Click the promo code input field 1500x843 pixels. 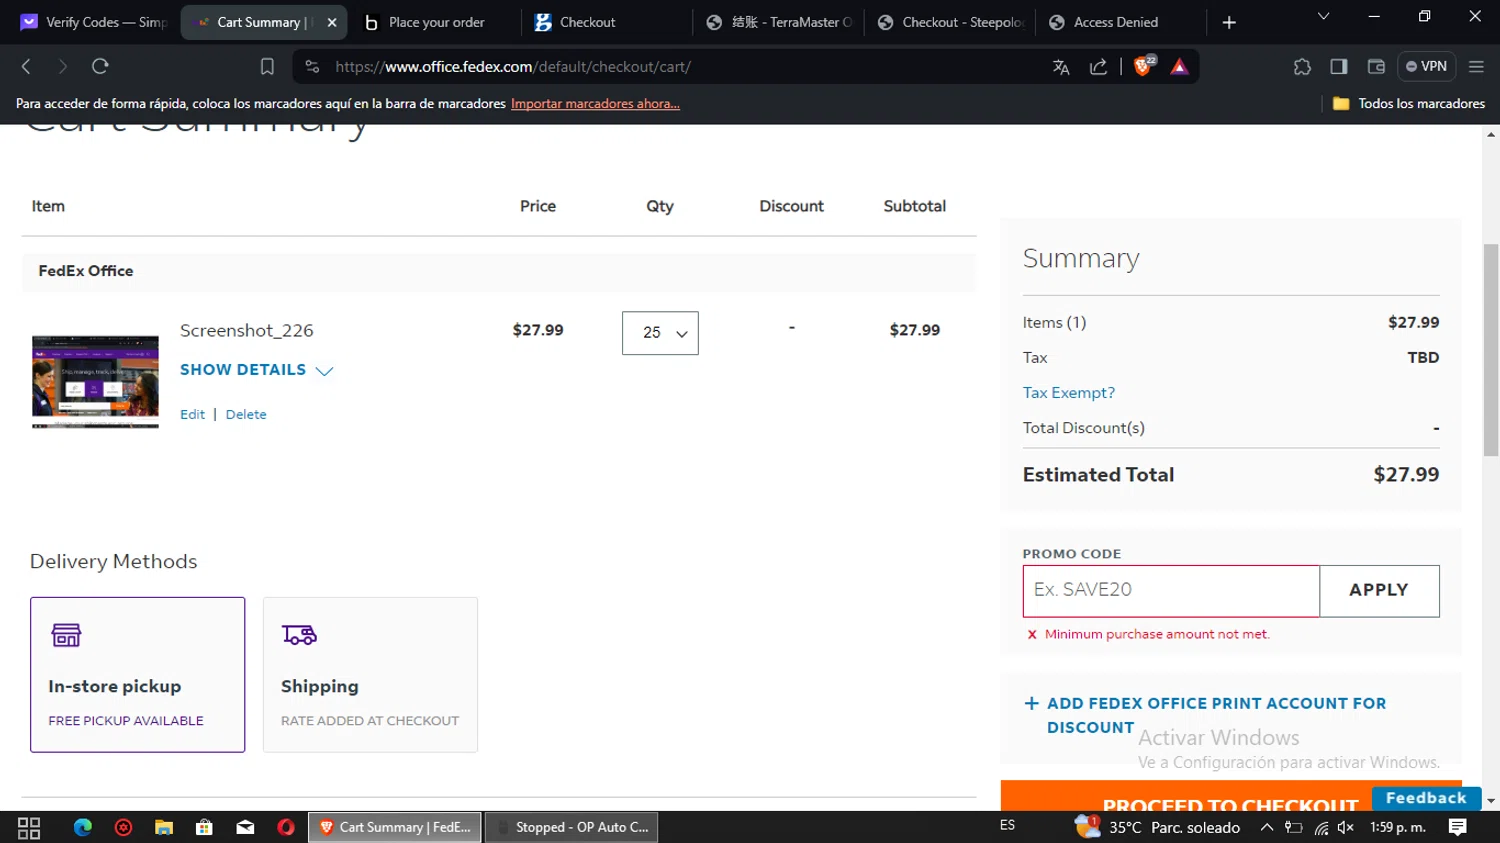(1171, 590)
